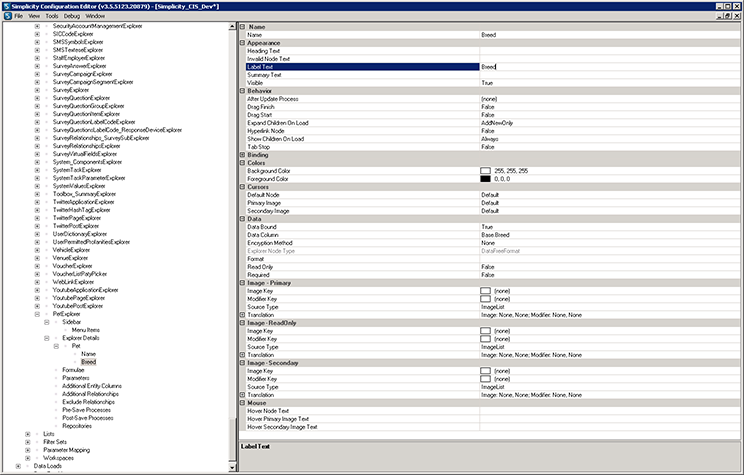The image size is (744, 475).
Task: Select the Required property row
Action: coord(493,275)
